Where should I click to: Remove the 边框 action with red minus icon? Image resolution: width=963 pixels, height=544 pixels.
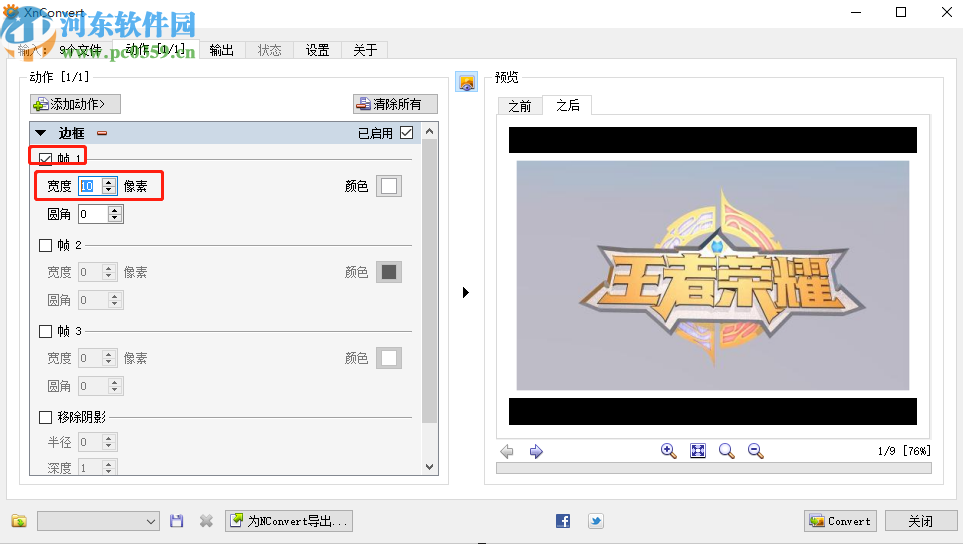[101, 133]
